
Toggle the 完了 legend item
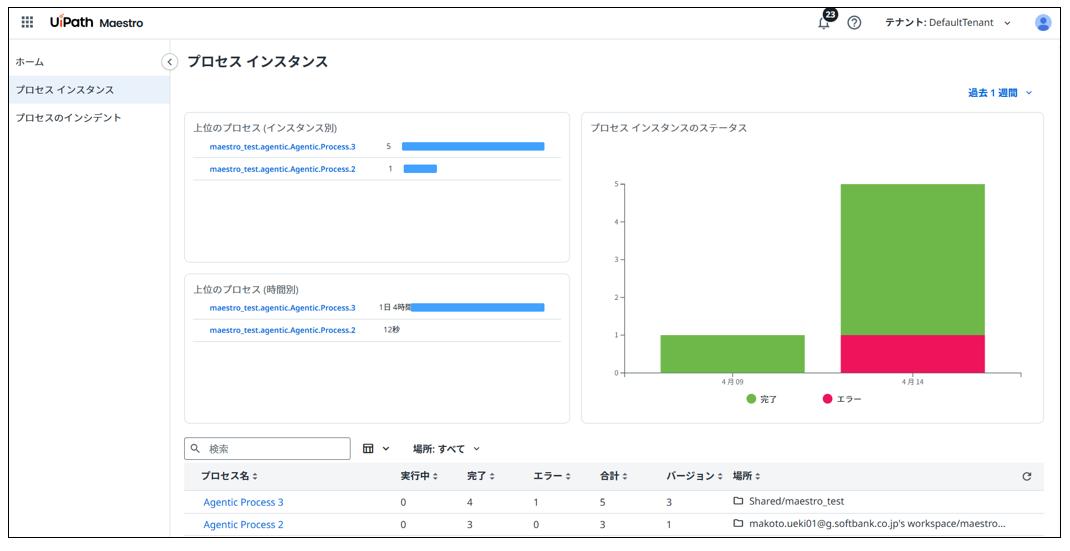(761, 399)
